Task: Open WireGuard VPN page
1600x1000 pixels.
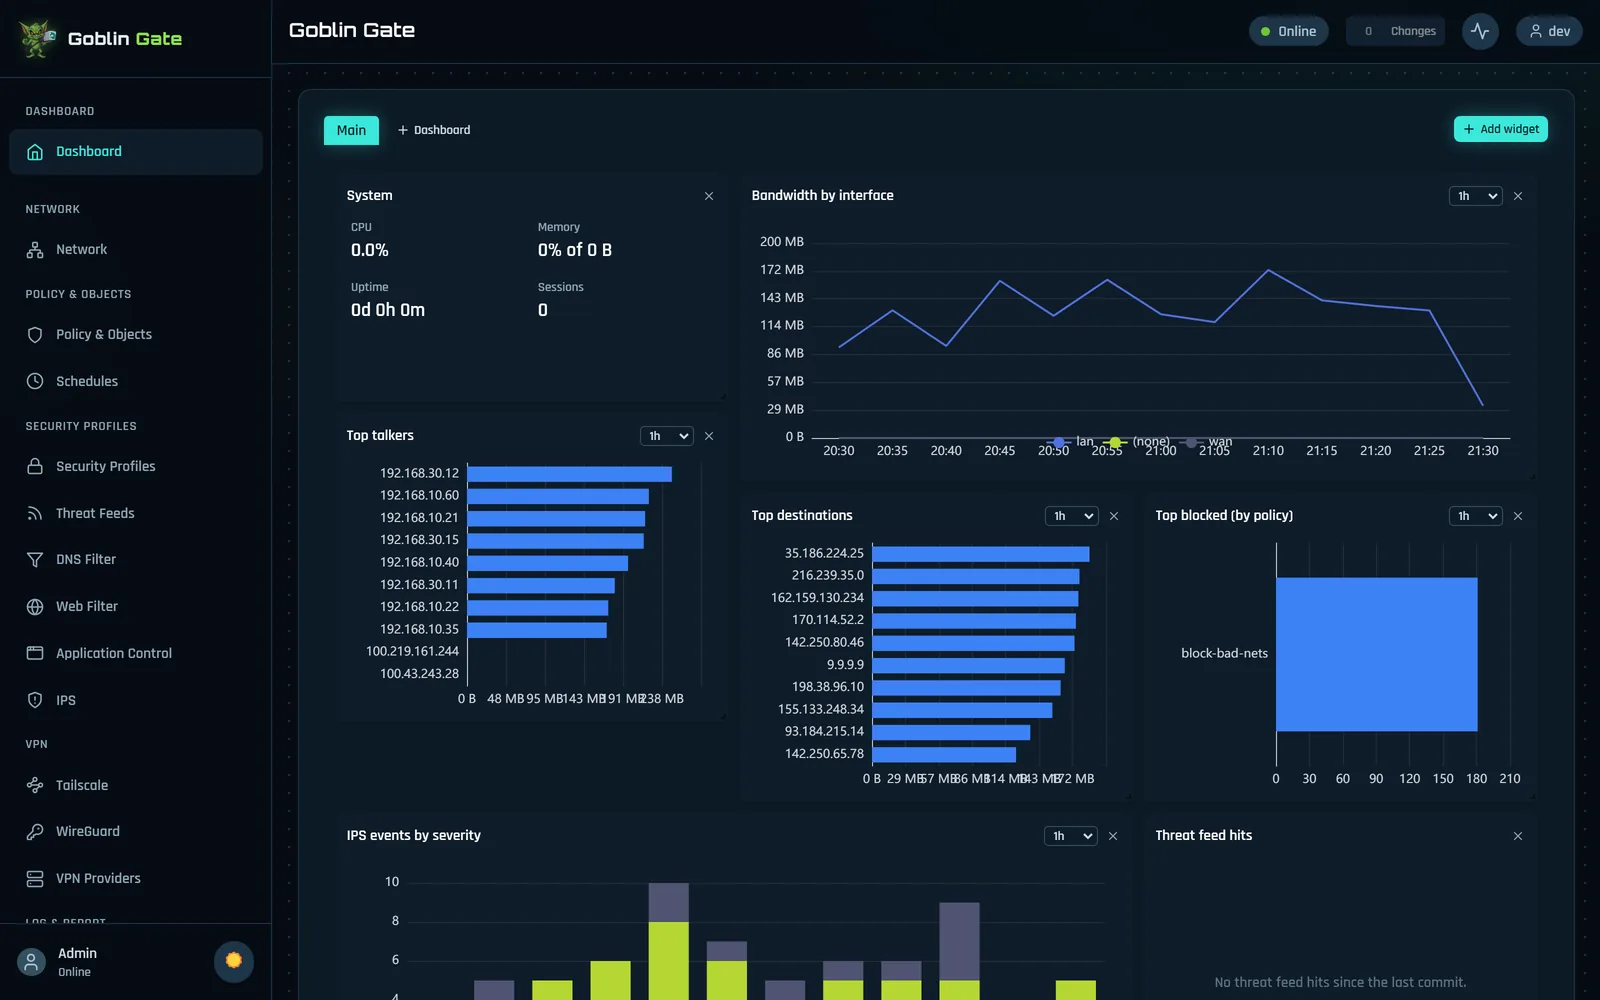Action: (x=136, y=832)
